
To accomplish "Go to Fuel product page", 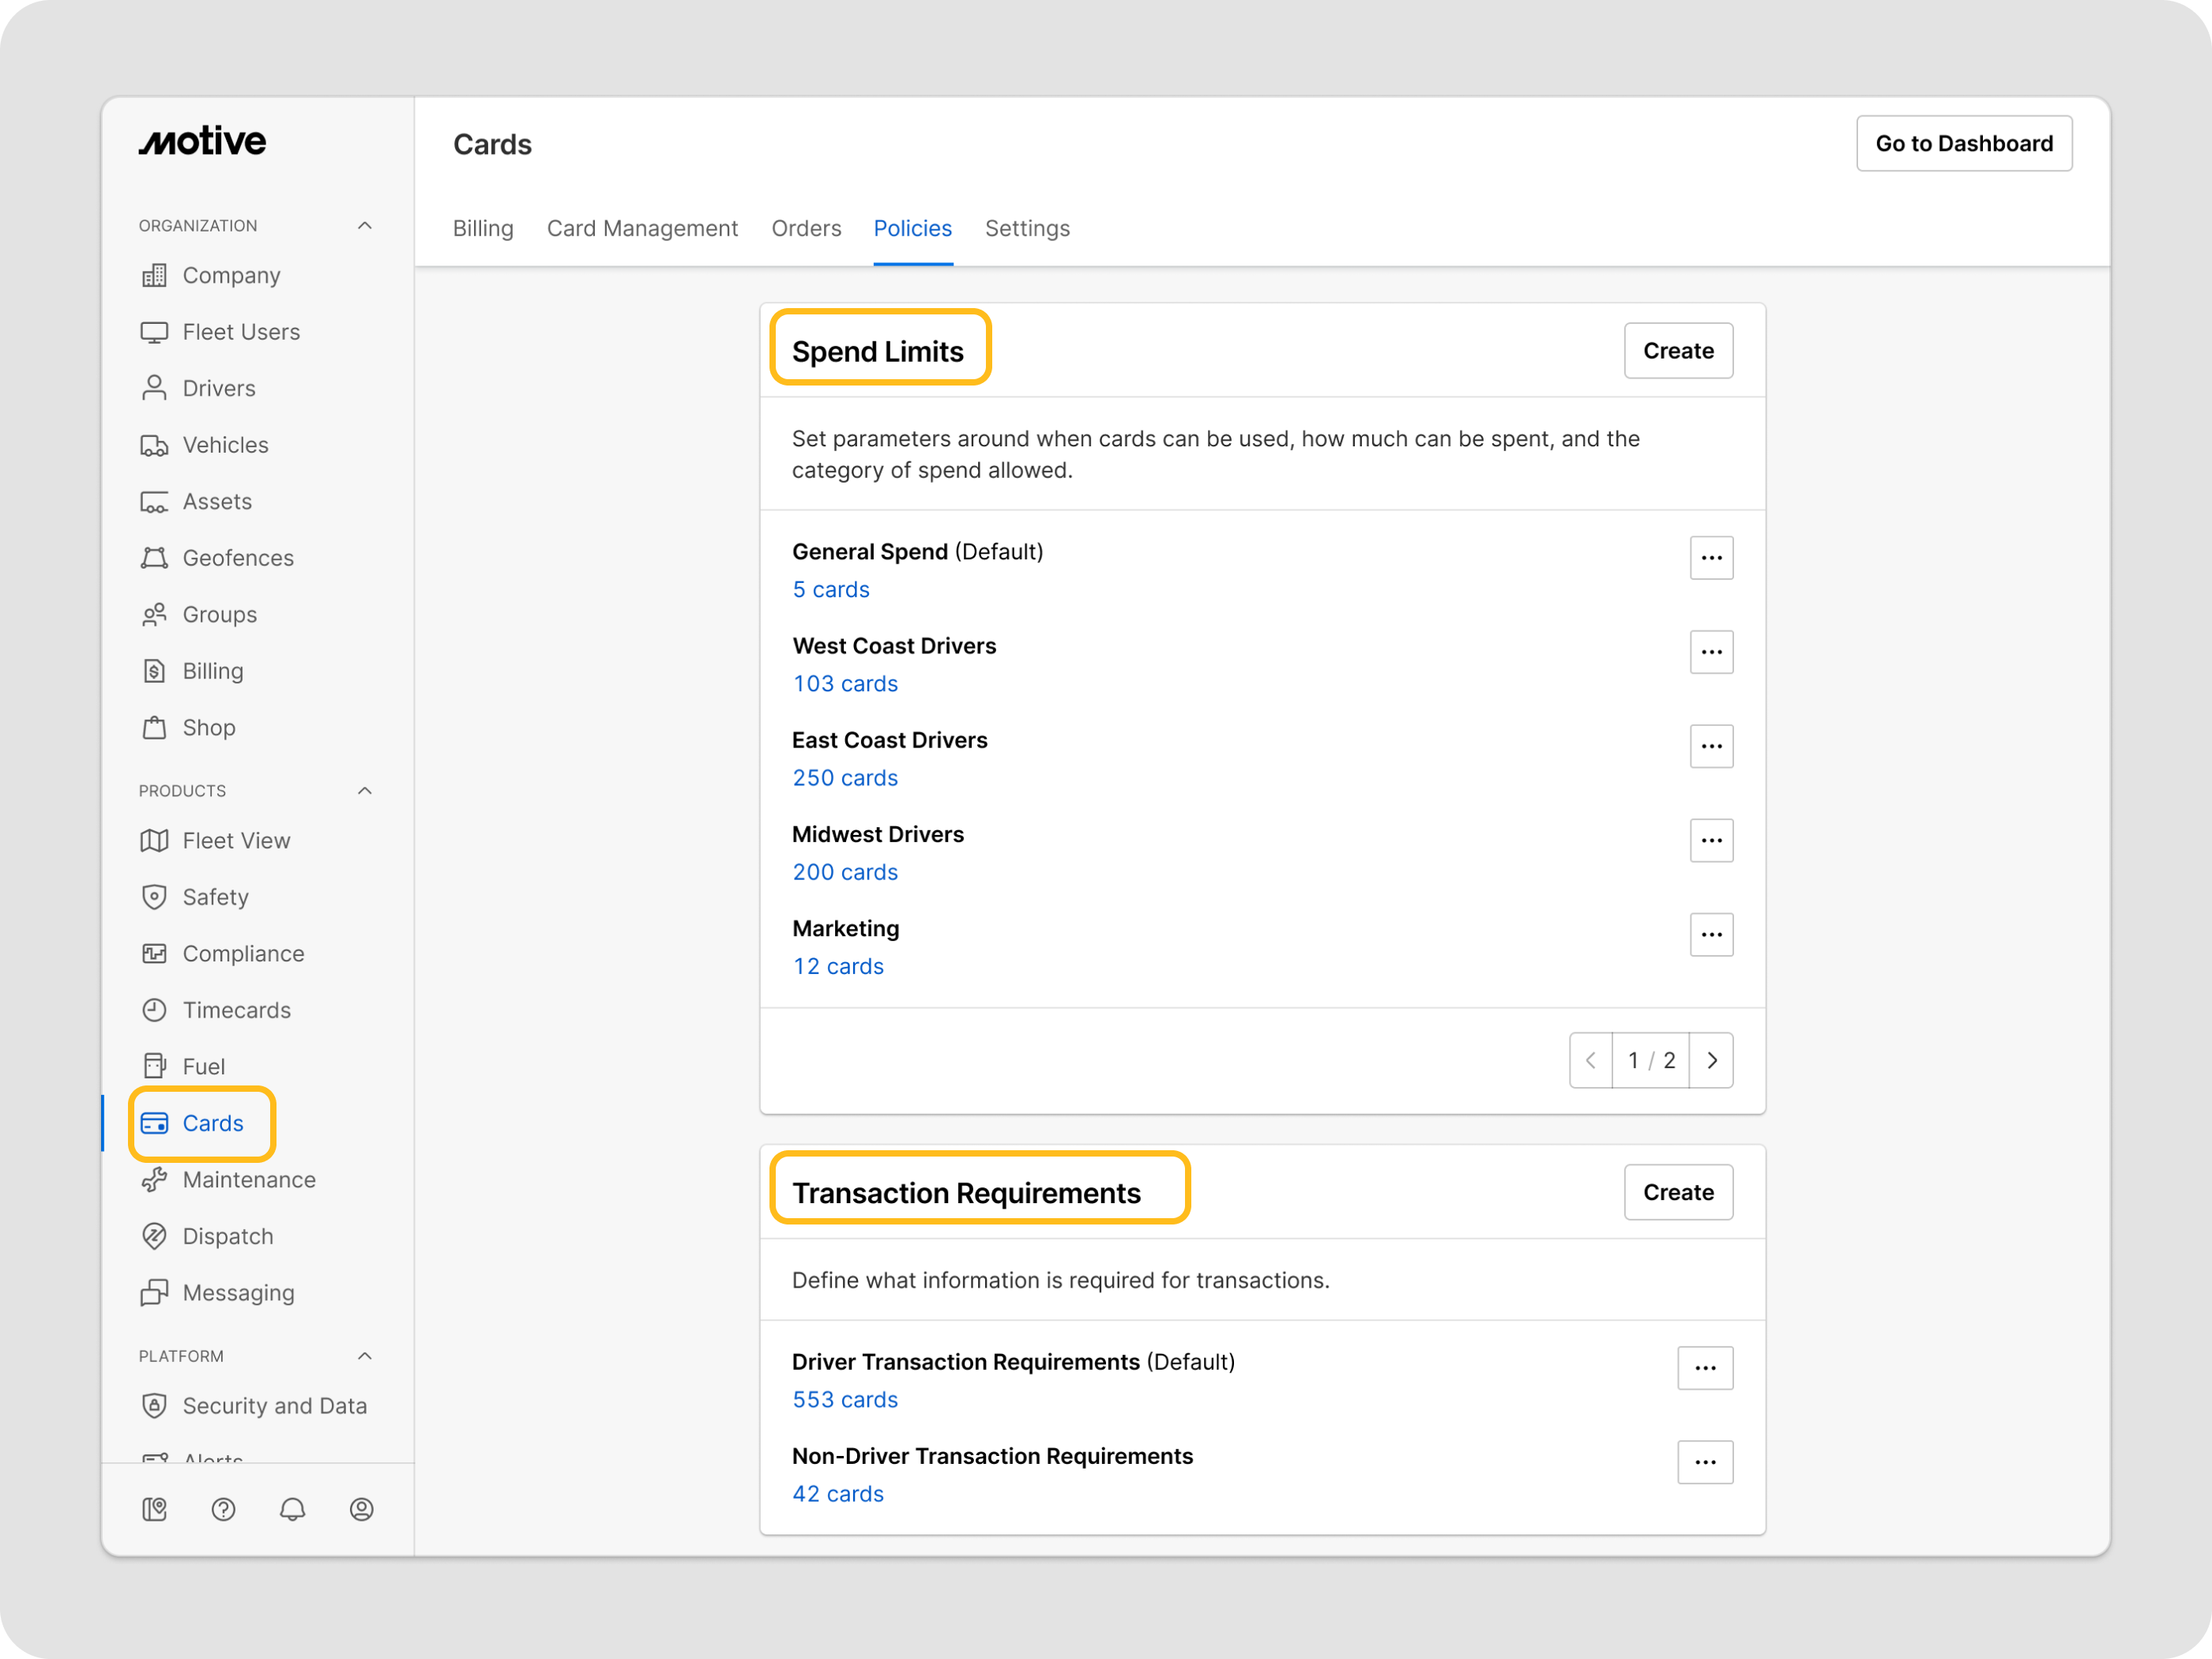I will tap(203, 1066).
